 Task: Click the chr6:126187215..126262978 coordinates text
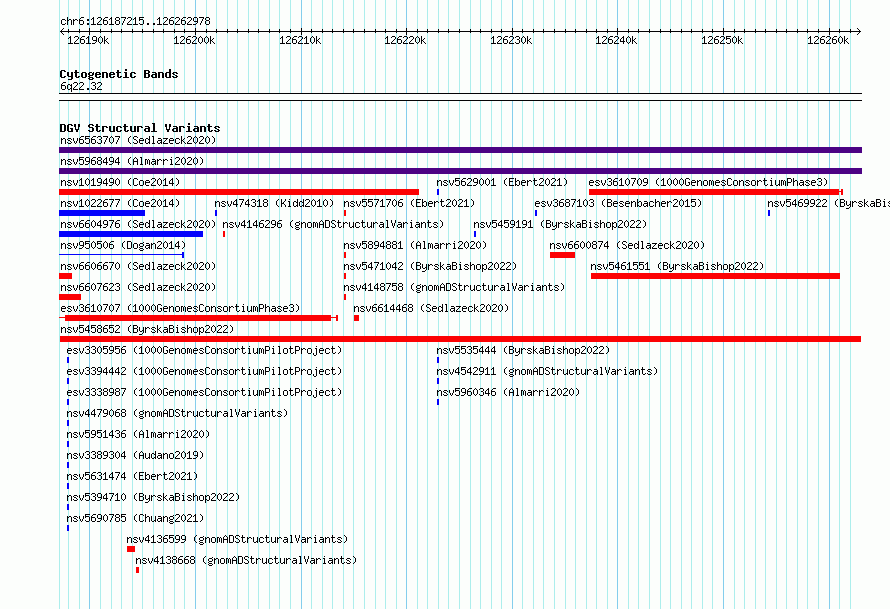tap(135, 21)
